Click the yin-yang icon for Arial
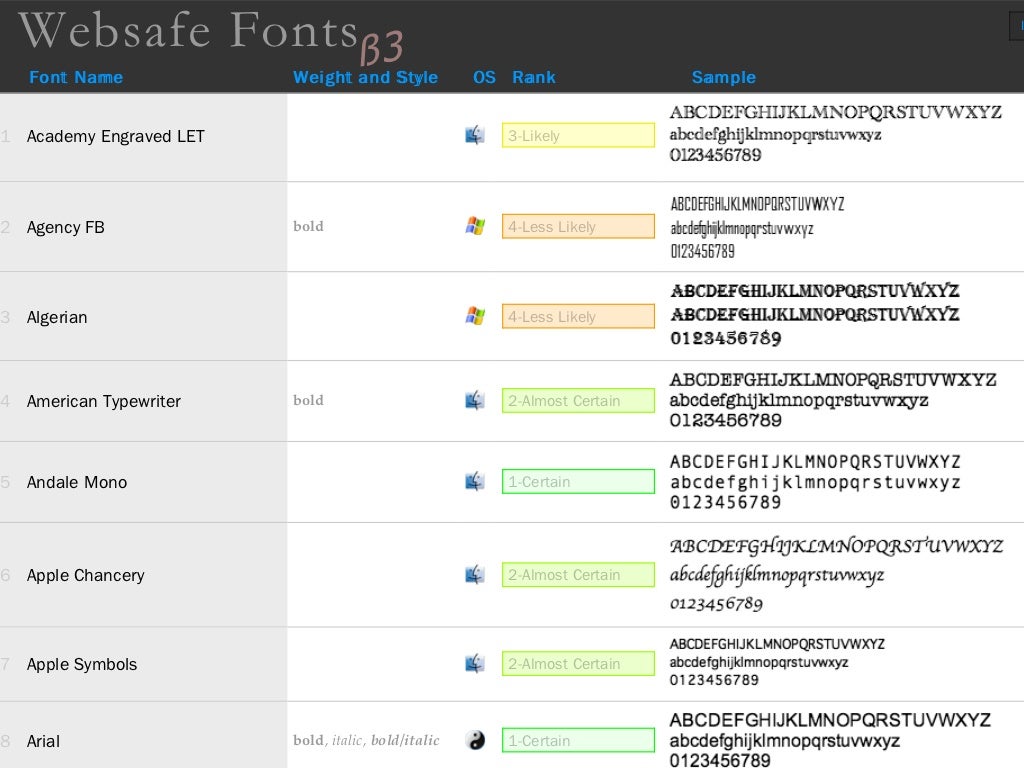This screenshot has height=768, width=1024. click(475, 740)
